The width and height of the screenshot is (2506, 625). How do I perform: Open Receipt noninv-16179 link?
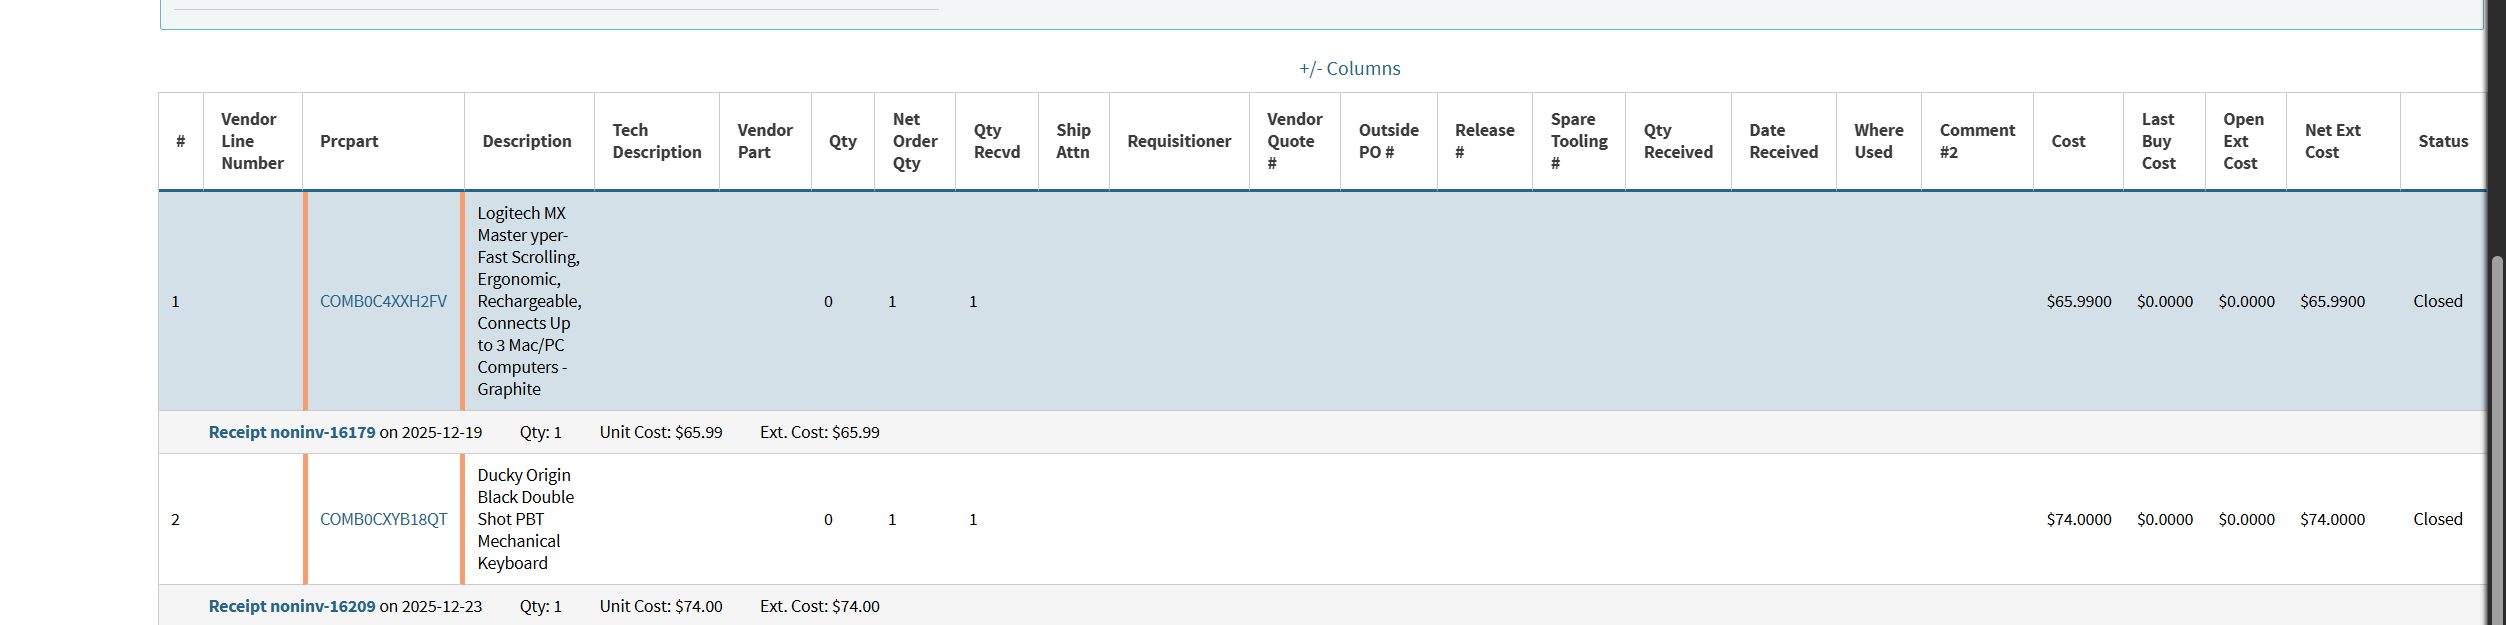point(292,432)
